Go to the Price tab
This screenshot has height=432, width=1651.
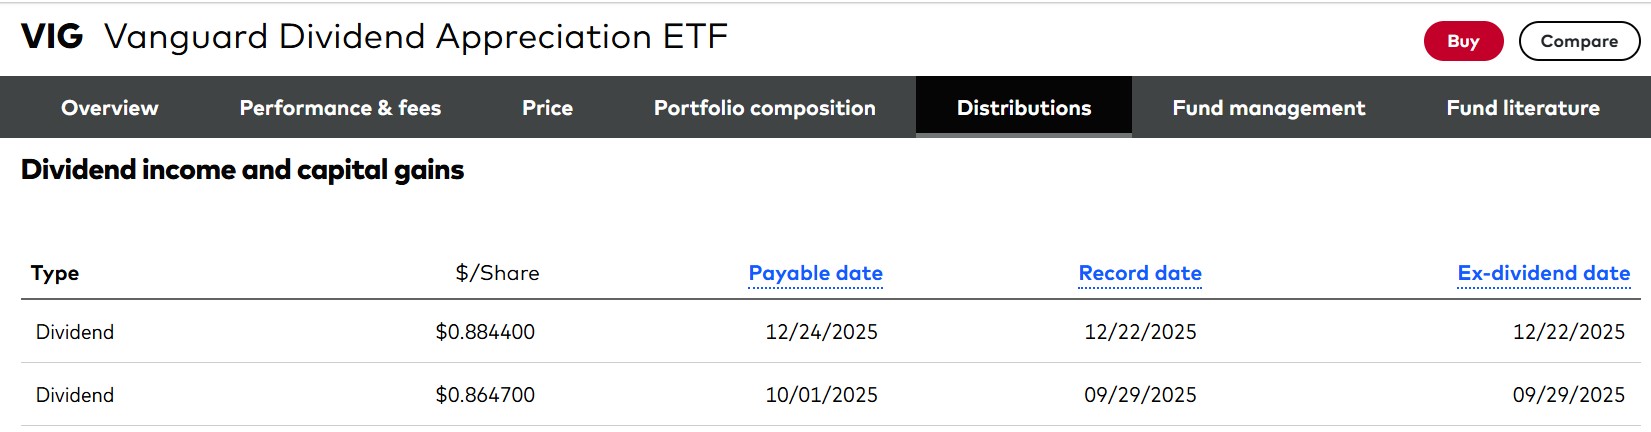pyautogui.click(x=547, y=107)
